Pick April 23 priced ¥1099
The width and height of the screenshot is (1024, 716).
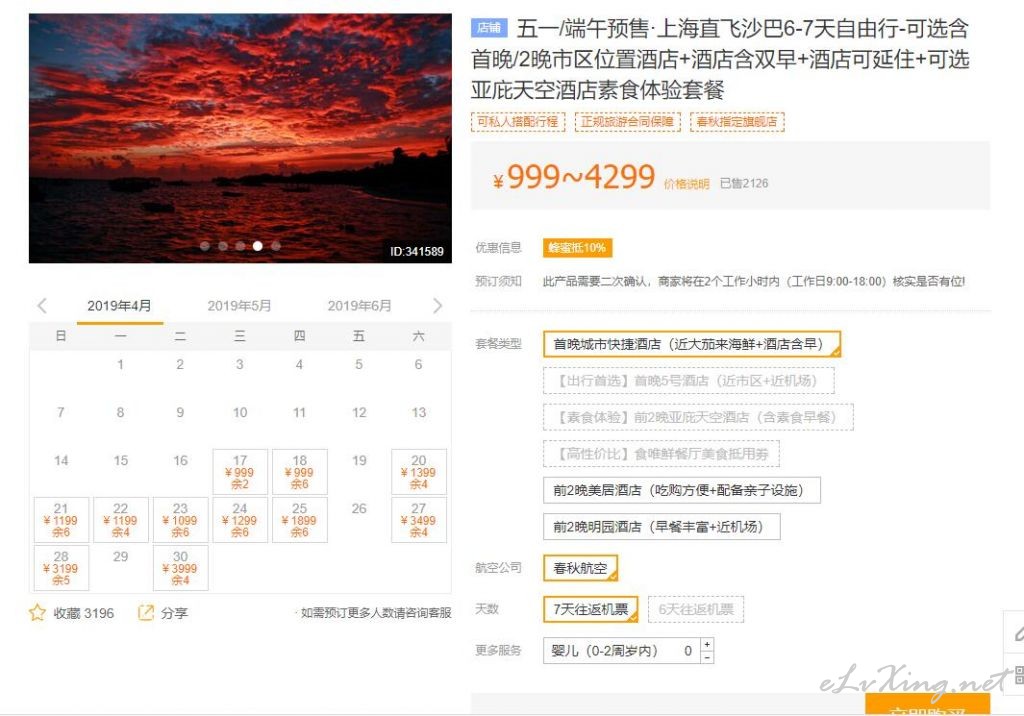180,520
